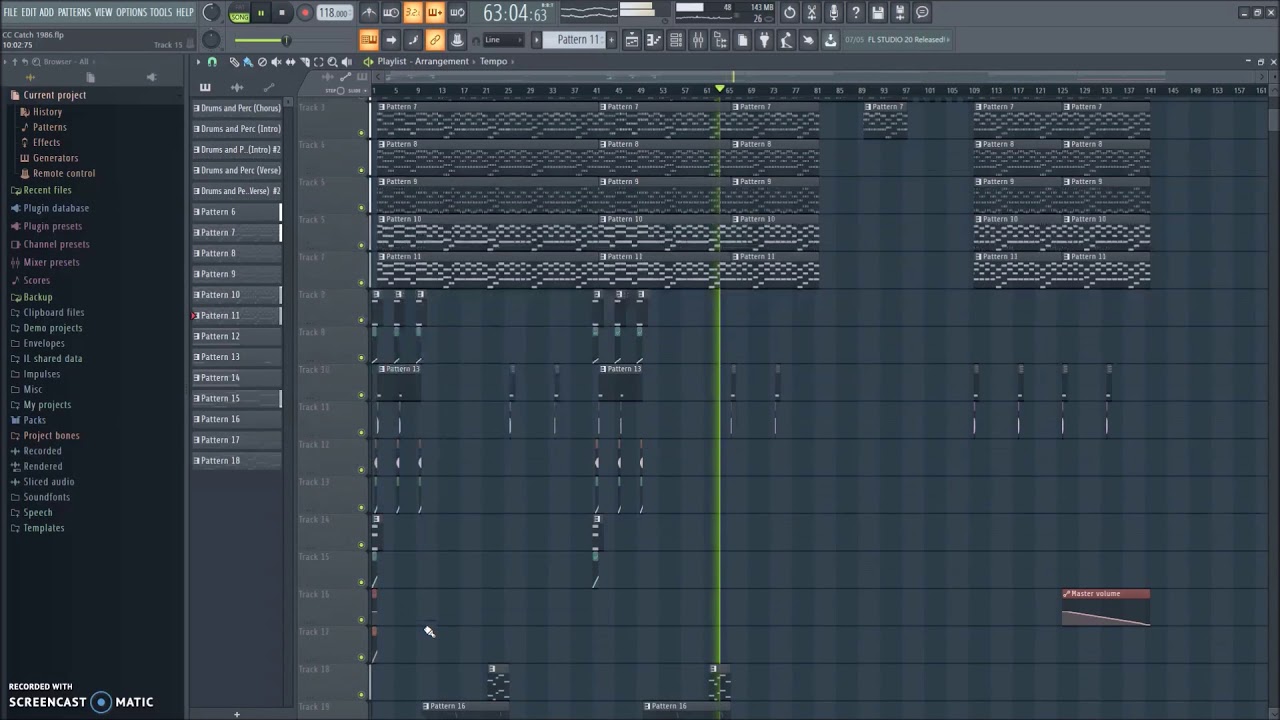Click the help question mark icon
Screen dimensions: 1280x720
coord(856,12)
